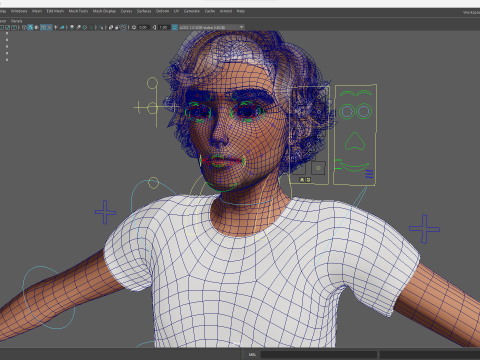Select the blue lines control in face panel
This screenshot has height=360, width=480.
click(369, 174)
